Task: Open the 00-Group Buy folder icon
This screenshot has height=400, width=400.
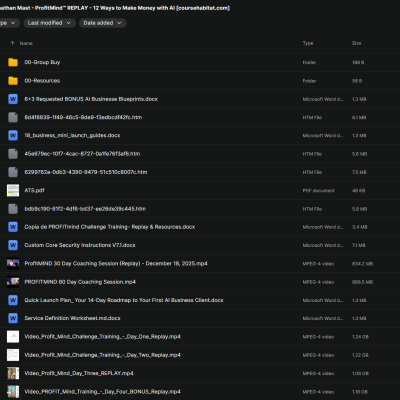Action: point(13,62)
